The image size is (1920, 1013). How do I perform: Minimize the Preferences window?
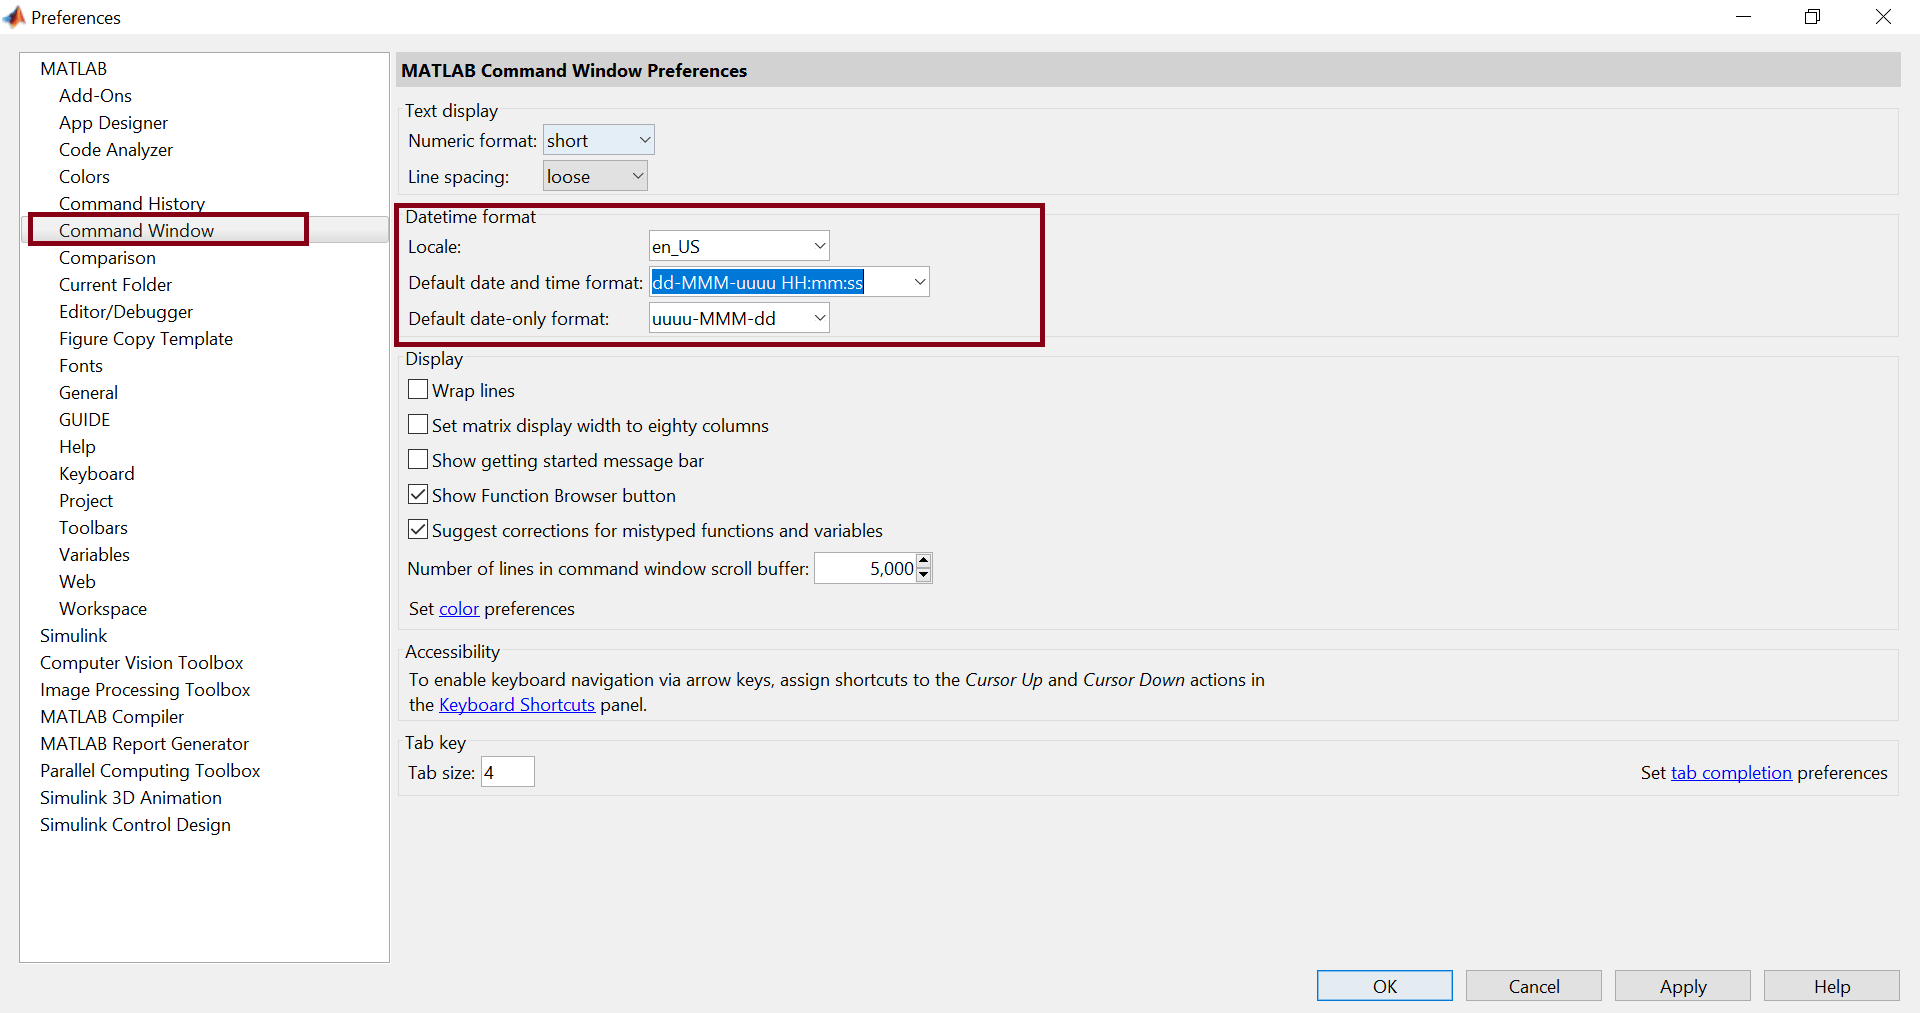[1743, 17]
